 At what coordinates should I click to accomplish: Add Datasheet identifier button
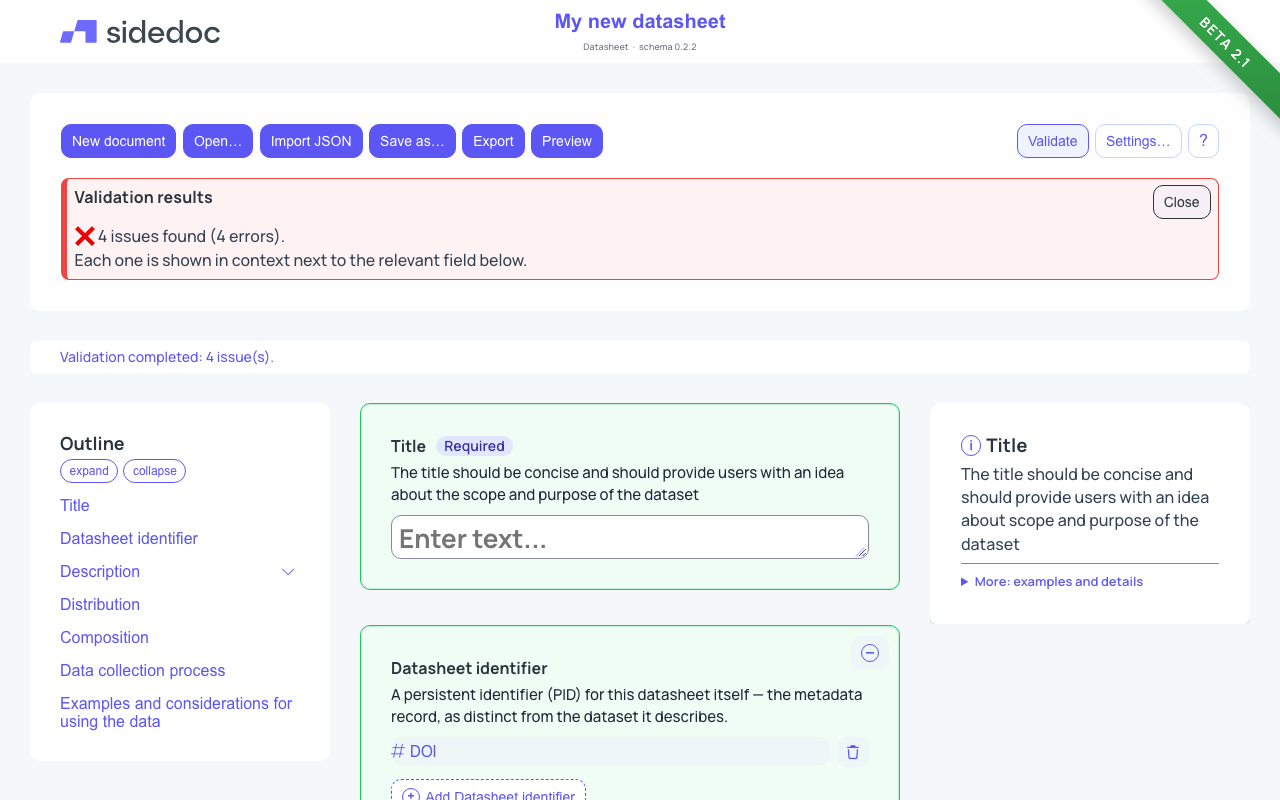[488, 796]
